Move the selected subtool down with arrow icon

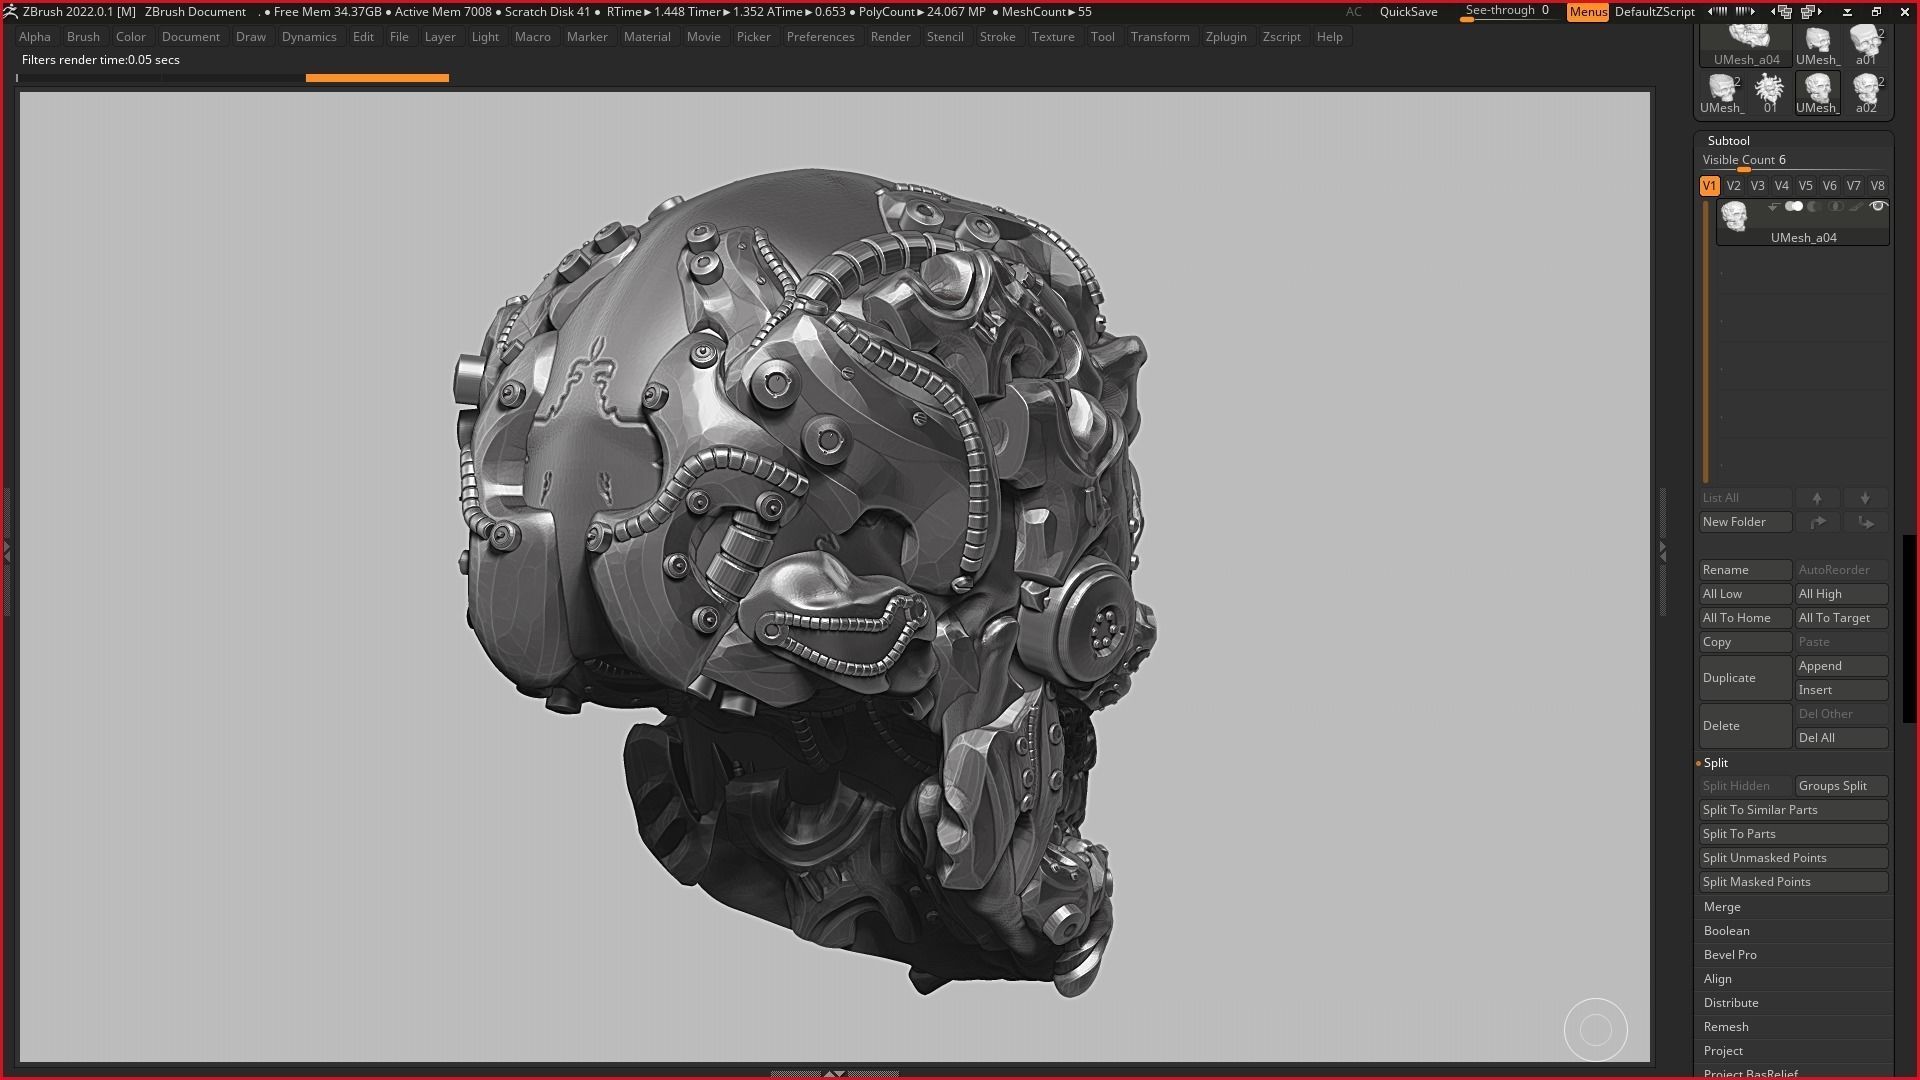click(x=1865, y=498)
